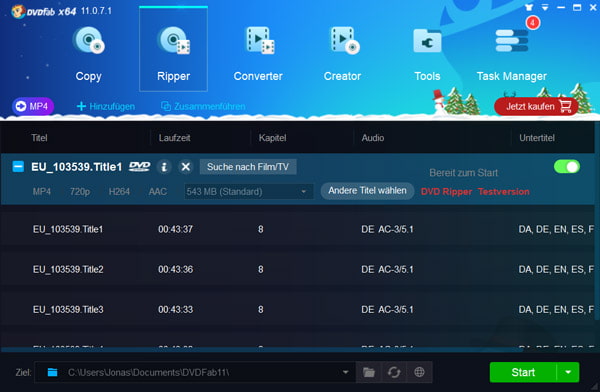600x392 pixels.
Task: Open the Tools module
Action: point(427,54)
